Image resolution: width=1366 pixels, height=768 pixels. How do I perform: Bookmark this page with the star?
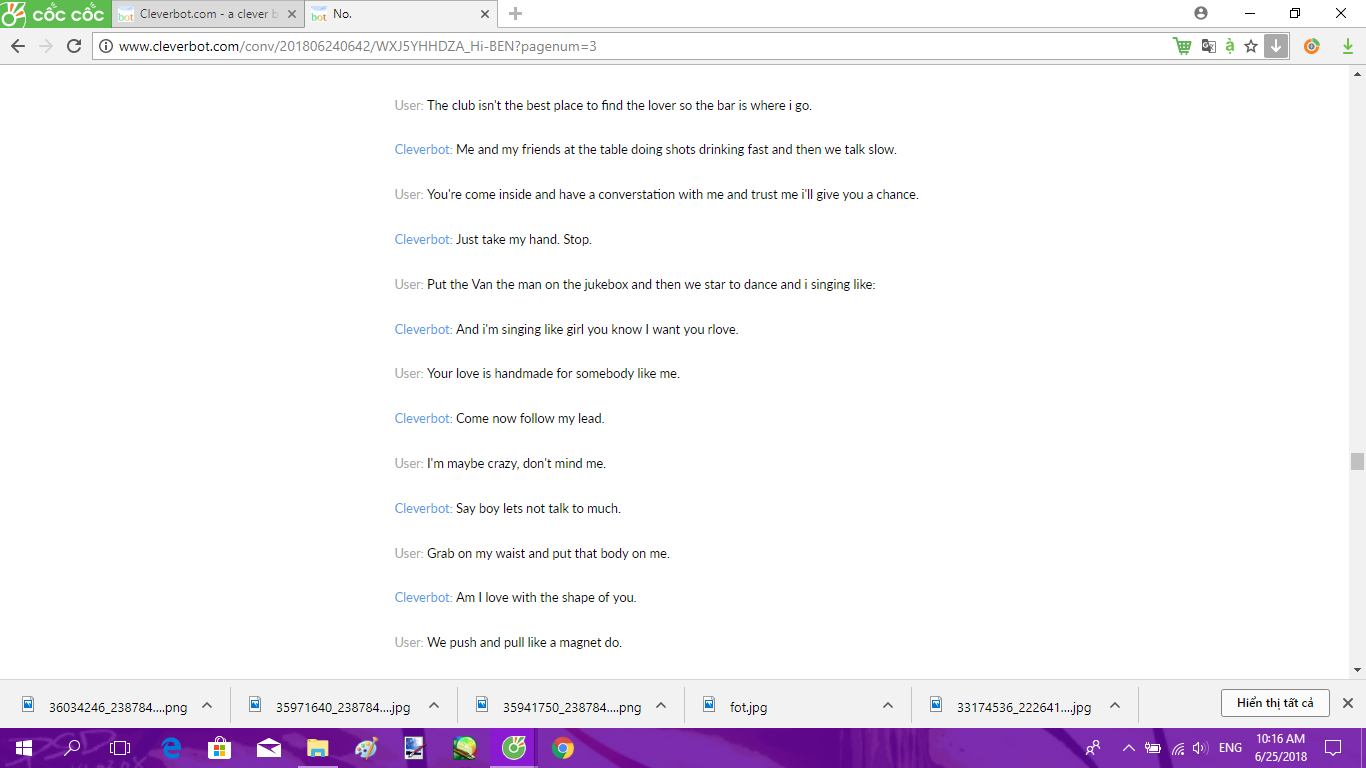pos(1251,46)
